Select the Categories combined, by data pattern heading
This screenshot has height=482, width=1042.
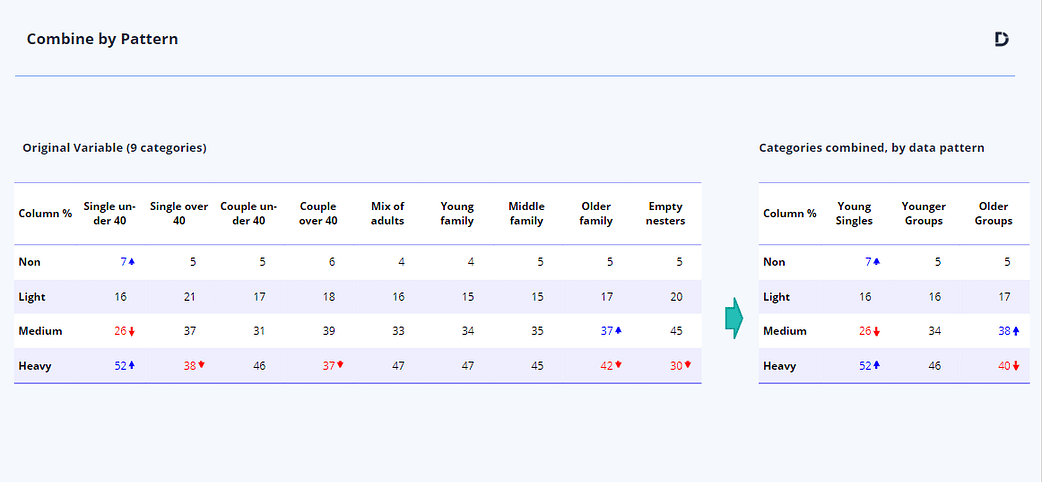(x=871, y=148)
